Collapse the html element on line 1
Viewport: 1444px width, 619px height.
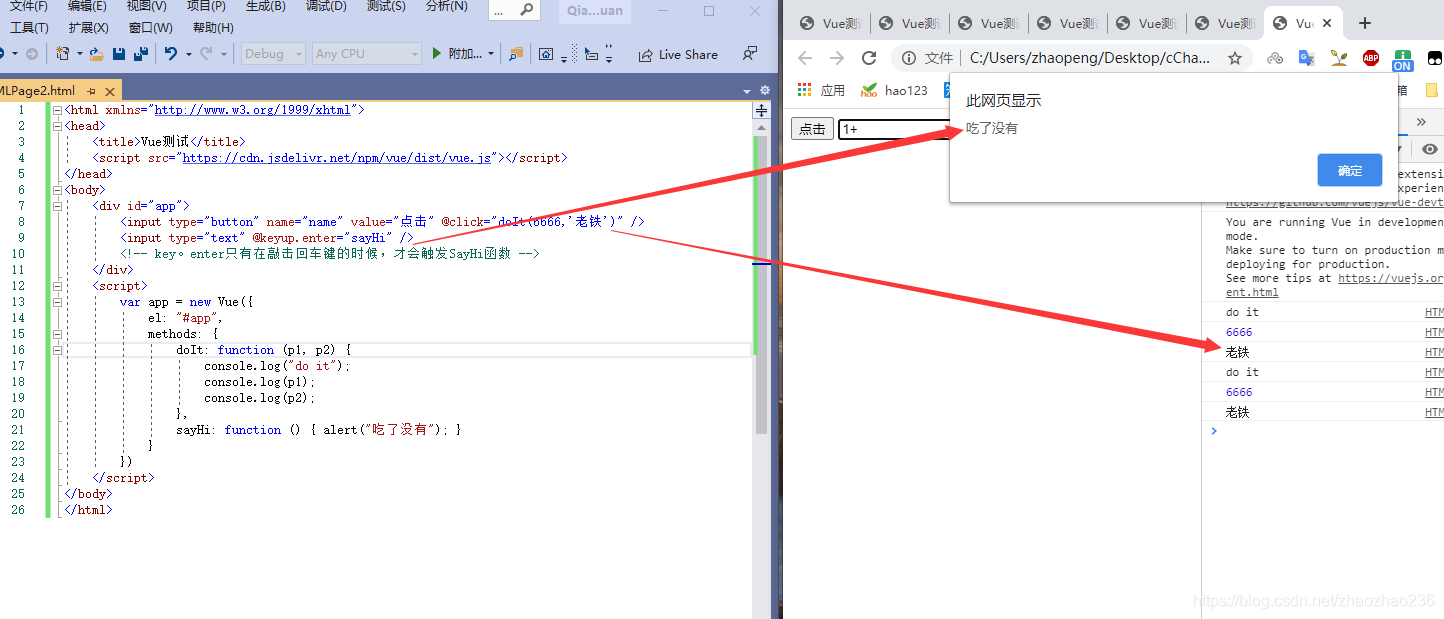57,110
